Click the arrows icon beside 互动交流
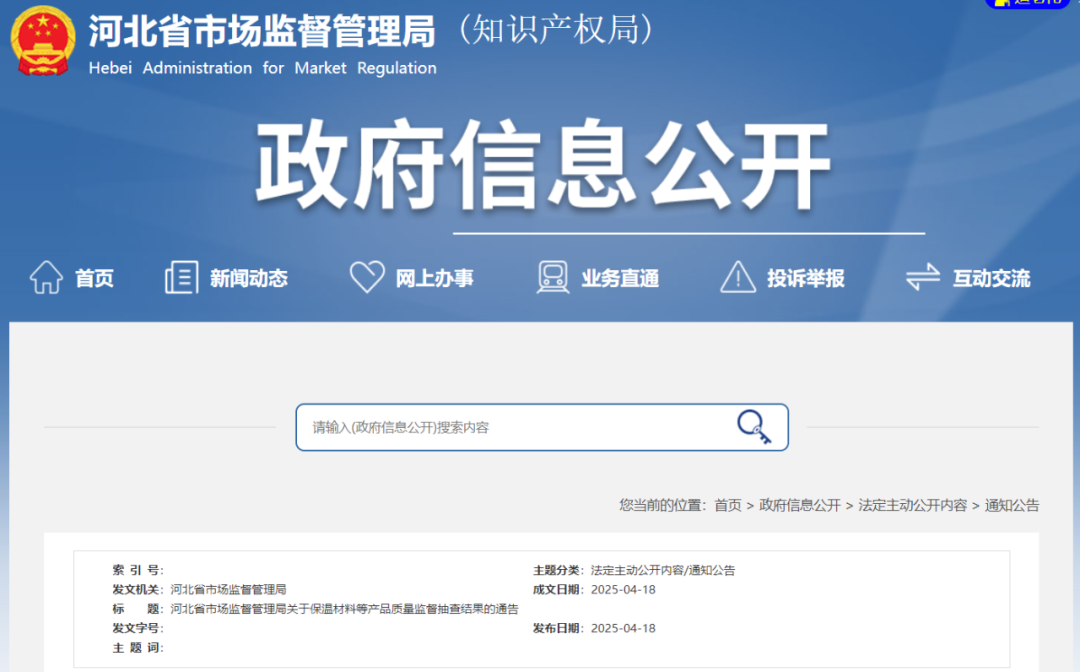The width and height of the screenshot is (1080, 672). click(x=922, y=277)
